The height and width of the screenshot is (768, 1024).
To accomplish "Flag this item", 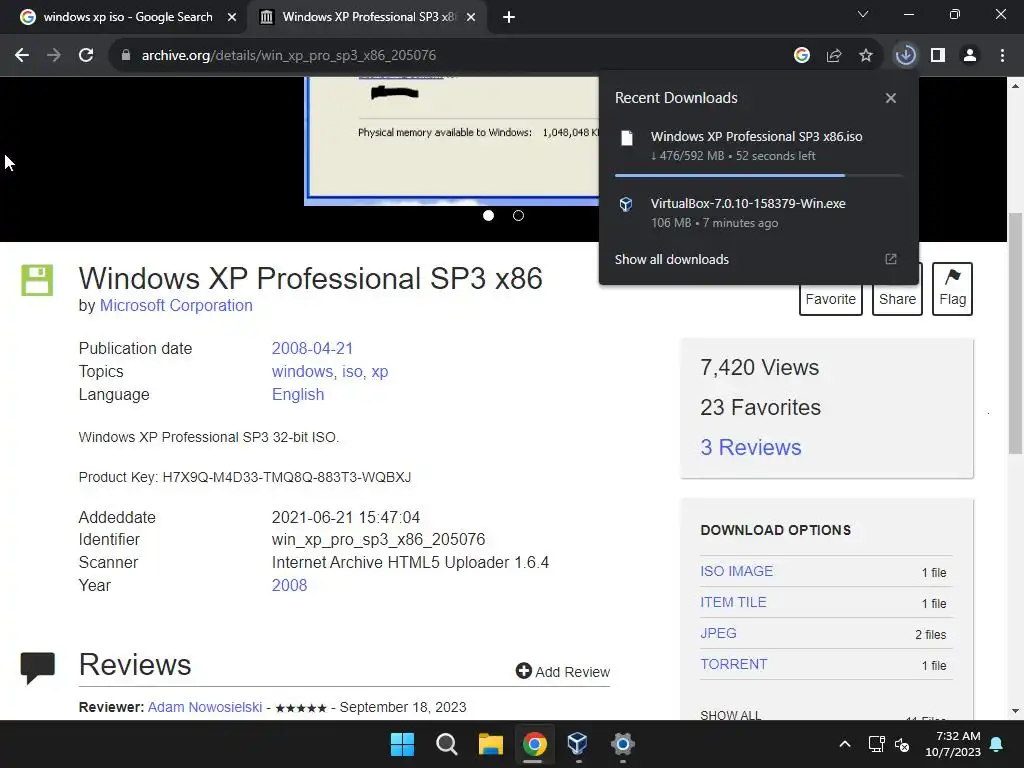I will click(x=952, y=289).
